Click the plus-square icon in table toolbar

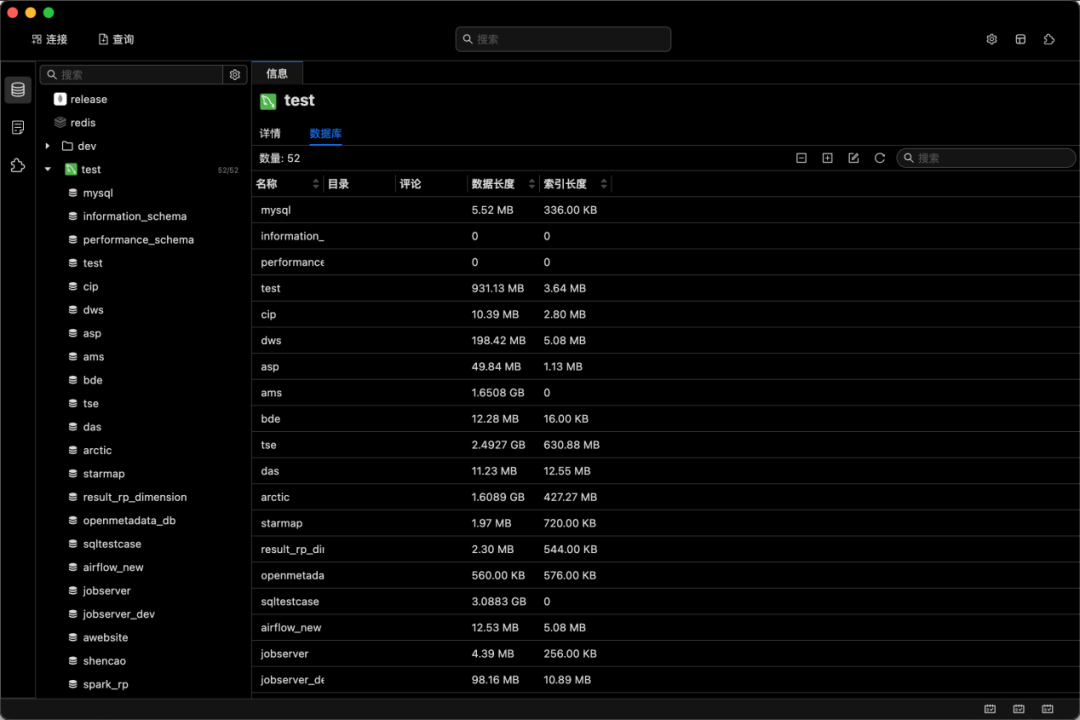coord(827,158)
